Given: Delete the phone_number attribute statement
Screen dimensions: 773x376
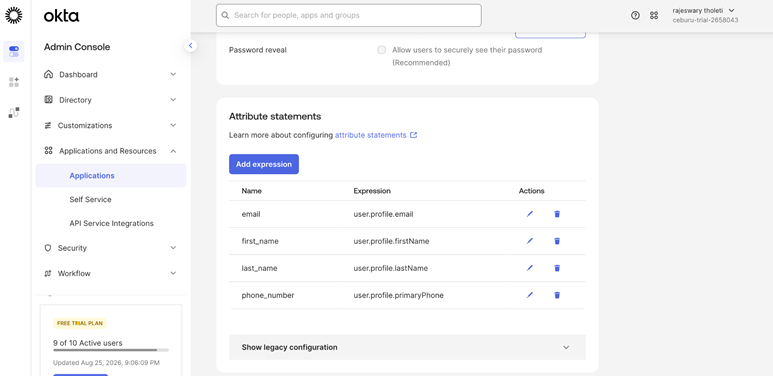Looking at the screenshot, I should click(557, 295).
